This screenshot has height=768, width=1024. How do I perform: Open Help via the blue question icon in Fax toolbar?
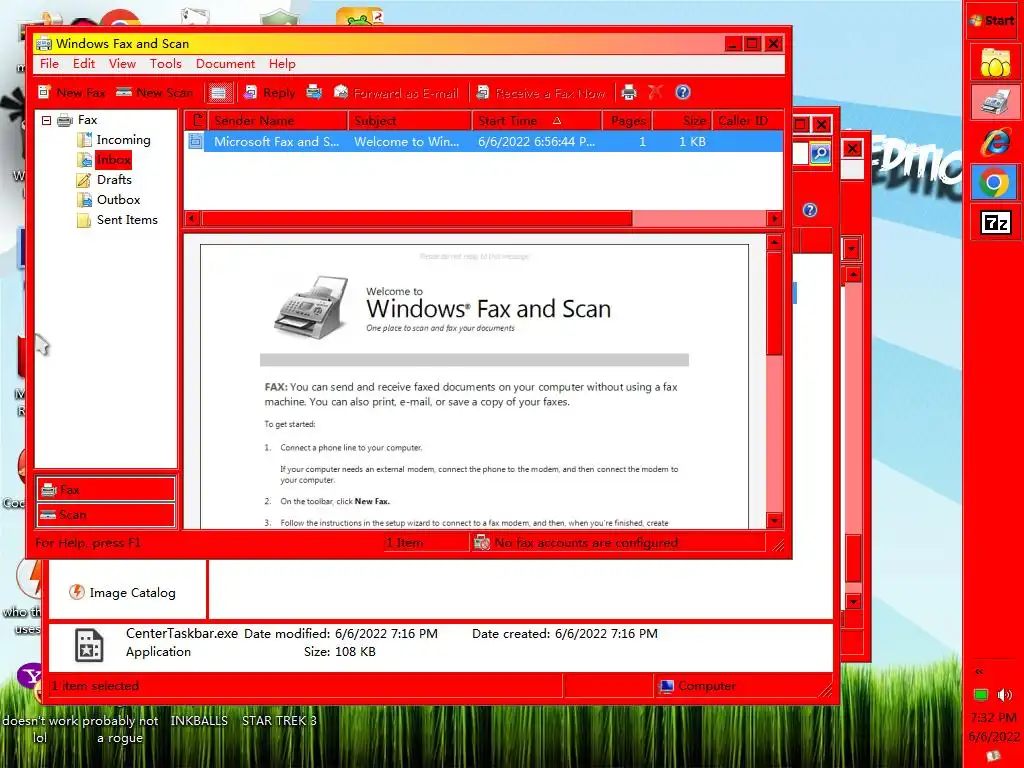(x=682, y=92)
